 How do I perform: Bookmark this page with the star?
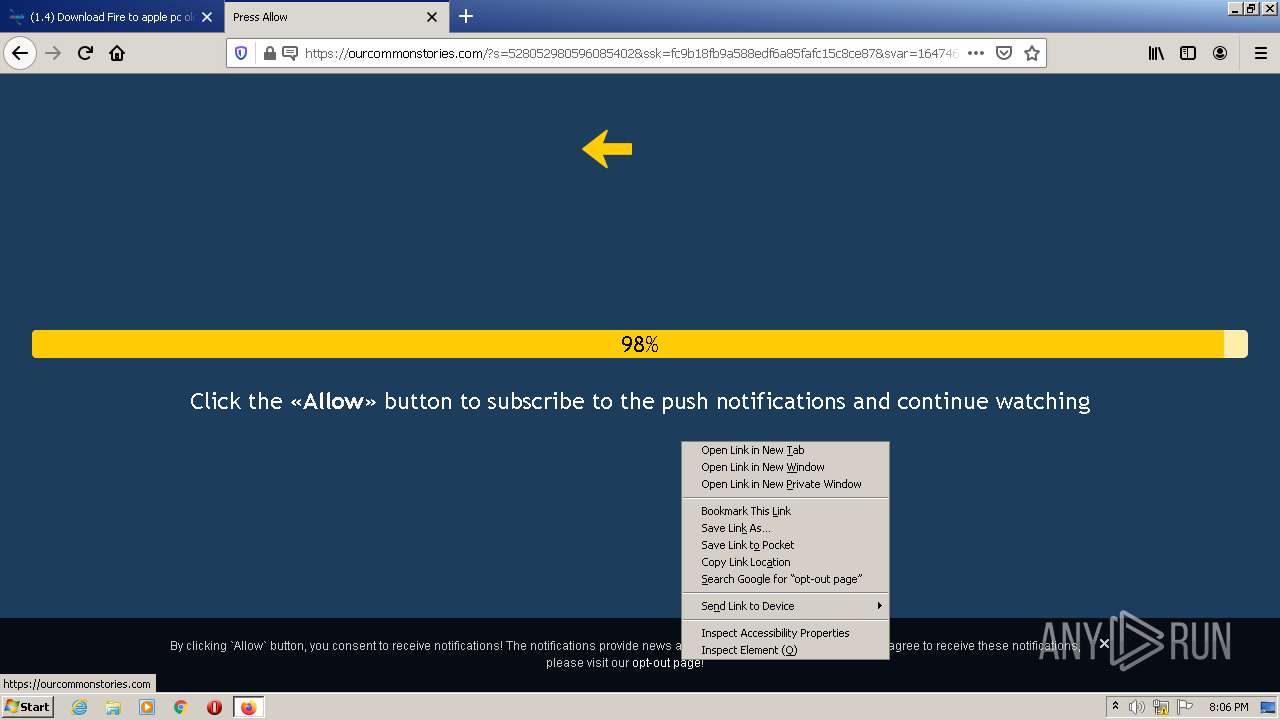1032,53
